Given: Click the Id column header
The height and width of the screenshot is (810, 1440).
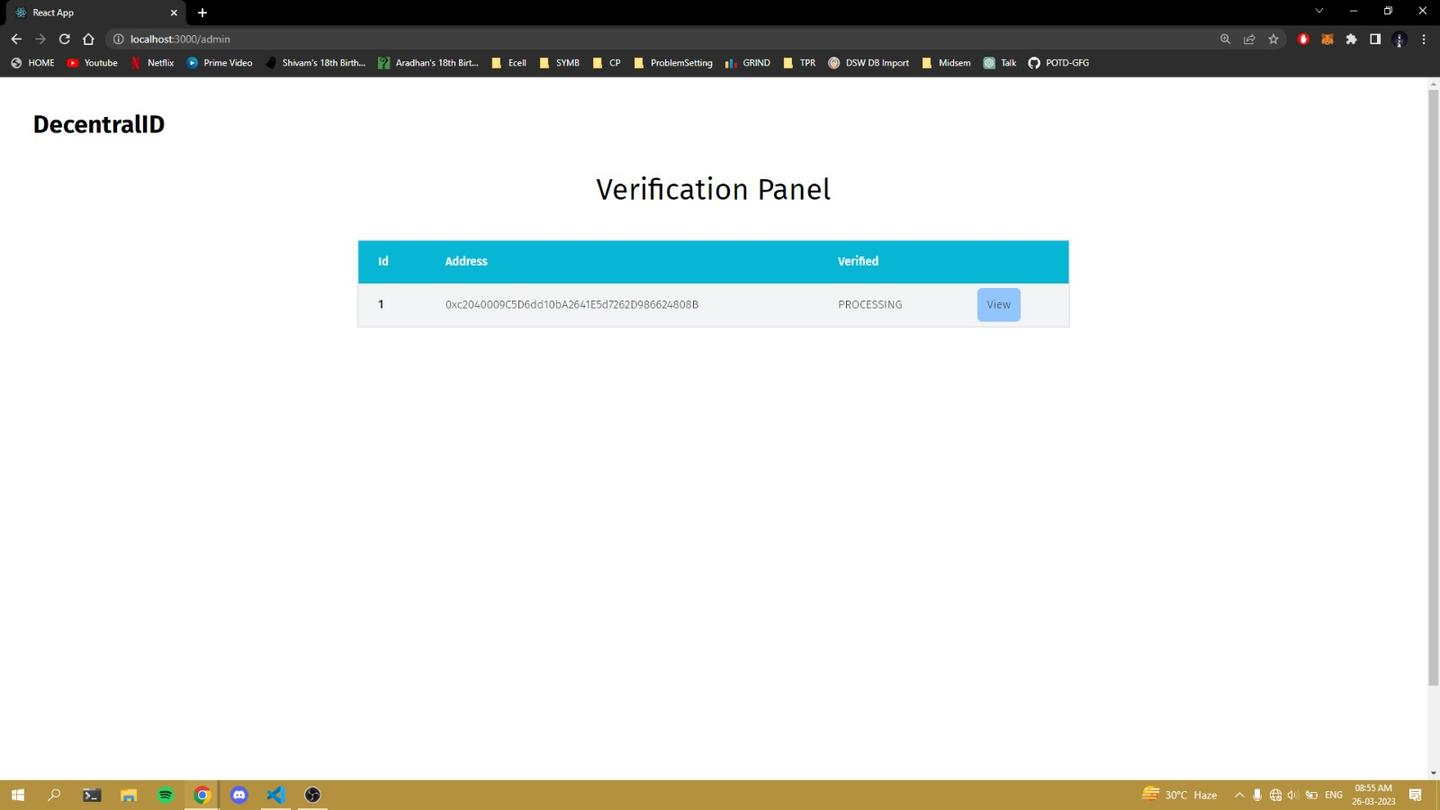Looking at the screenshot, I should pos(383,261).
